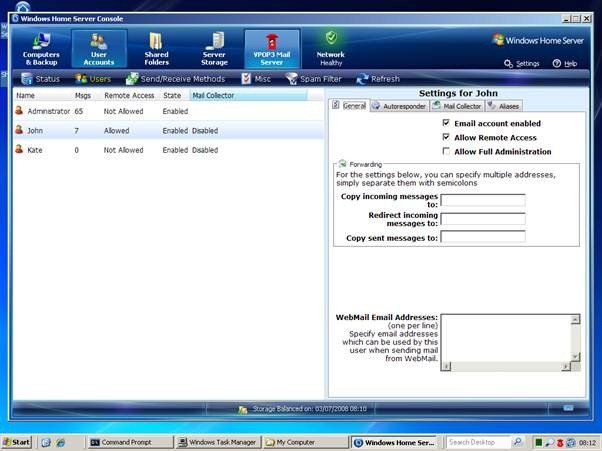Click inside WebMail Email Addresses box
Screen dimensions: 602x451
click(506, 338)
